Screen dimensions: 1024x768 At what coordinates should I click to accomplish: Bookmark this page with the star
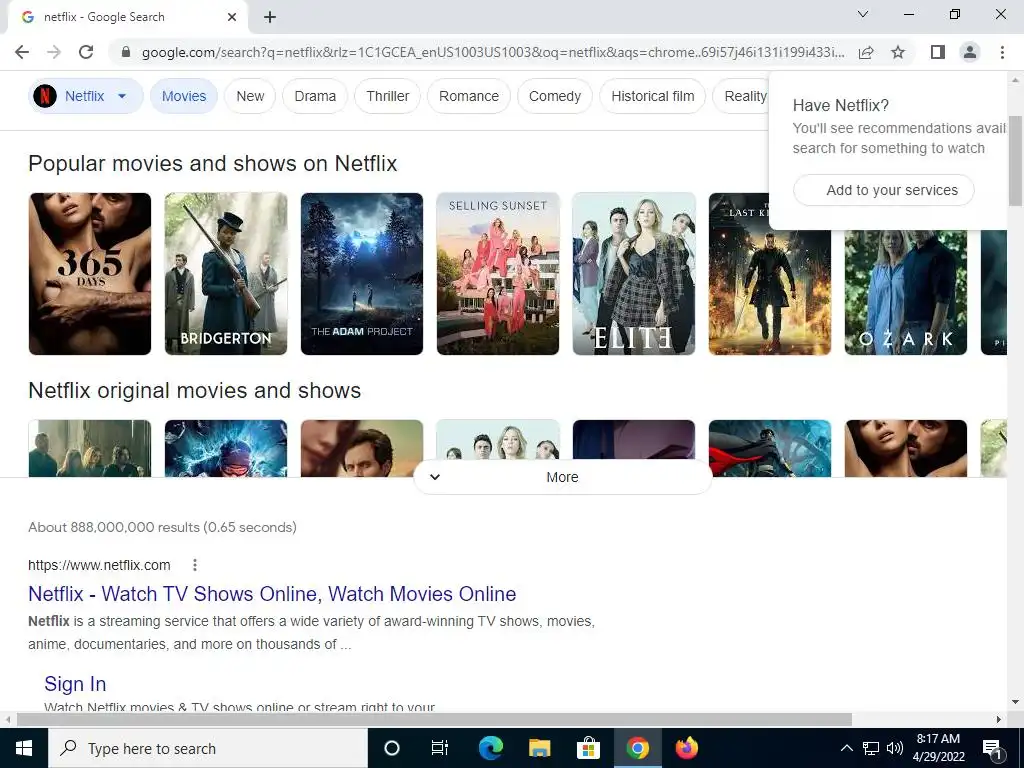point(898,52)
